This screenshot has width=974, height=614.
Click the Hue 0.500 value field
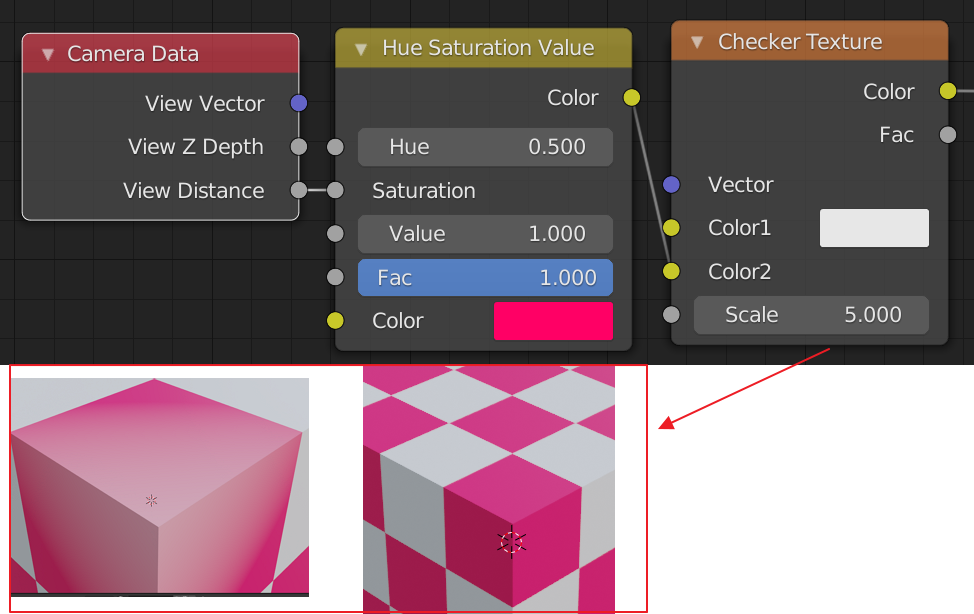(x=485, y=147)
